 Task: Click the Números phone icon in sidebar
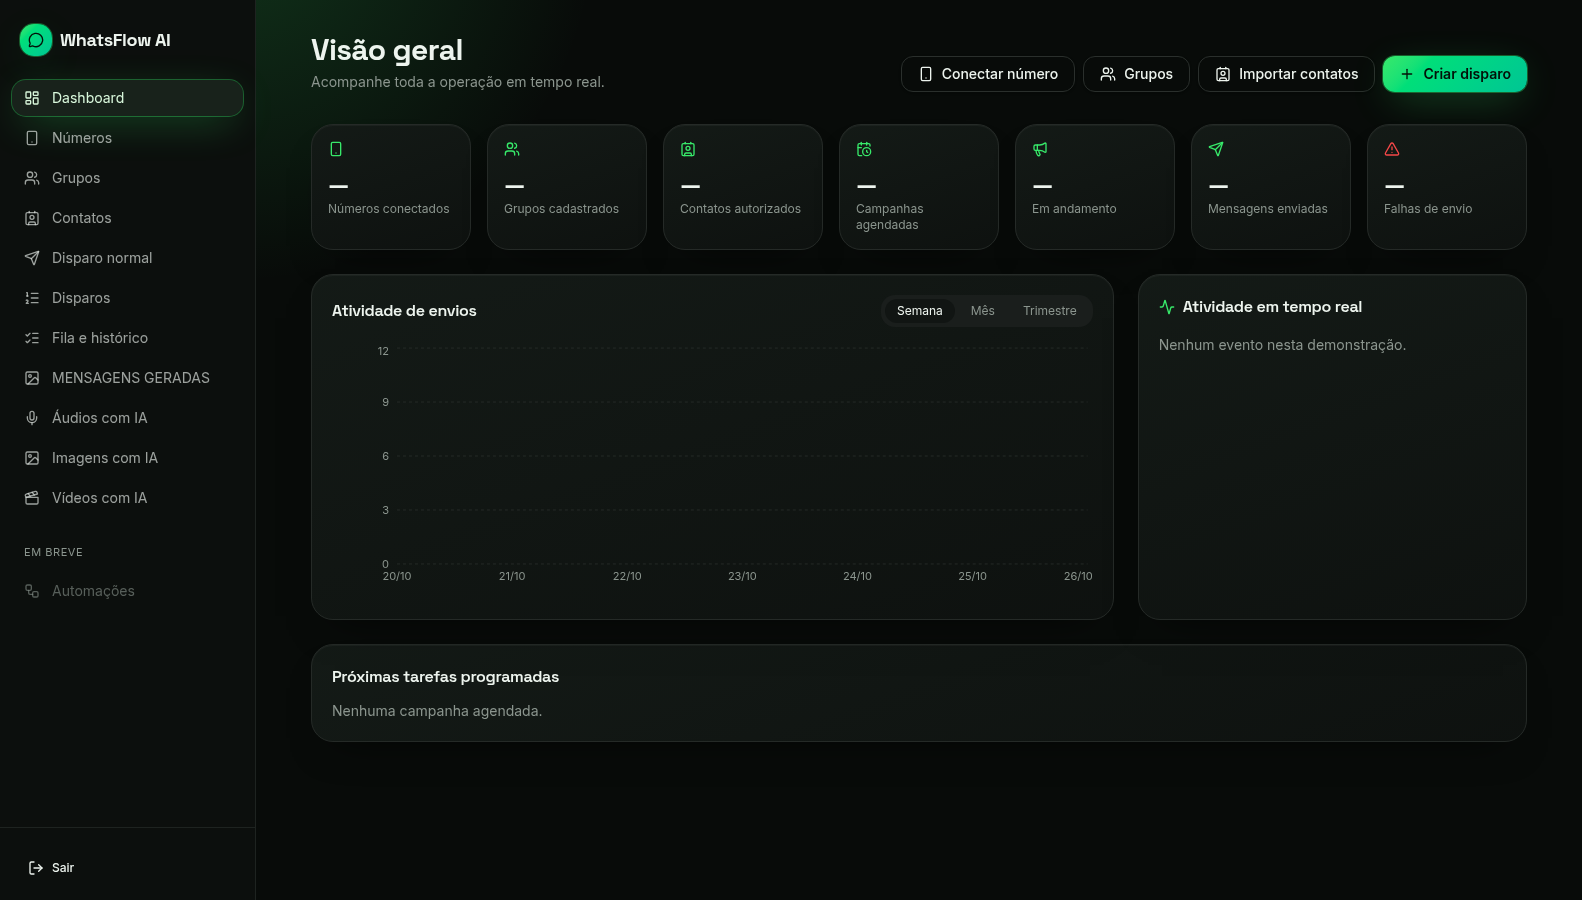(32, 138)
